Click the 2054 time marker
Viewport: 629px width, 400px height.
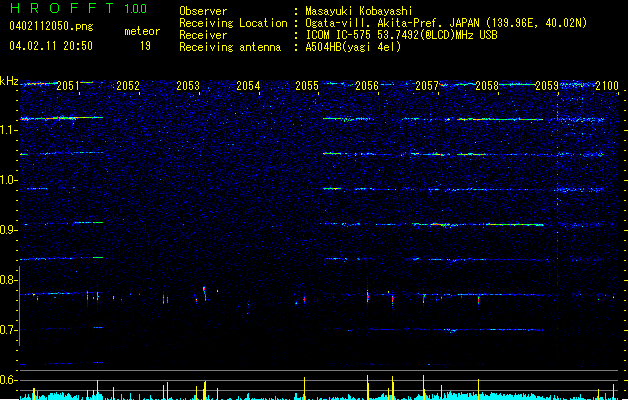coord(248,86)
